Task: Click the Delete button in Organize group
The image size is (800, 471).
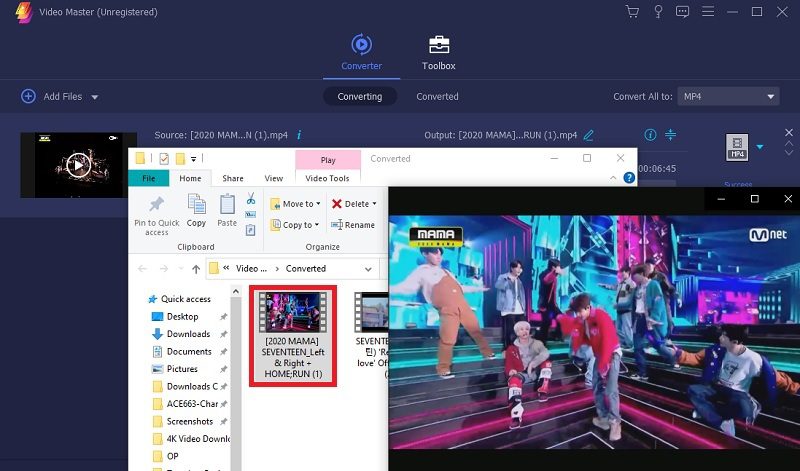Action: (x=354, y=204)
